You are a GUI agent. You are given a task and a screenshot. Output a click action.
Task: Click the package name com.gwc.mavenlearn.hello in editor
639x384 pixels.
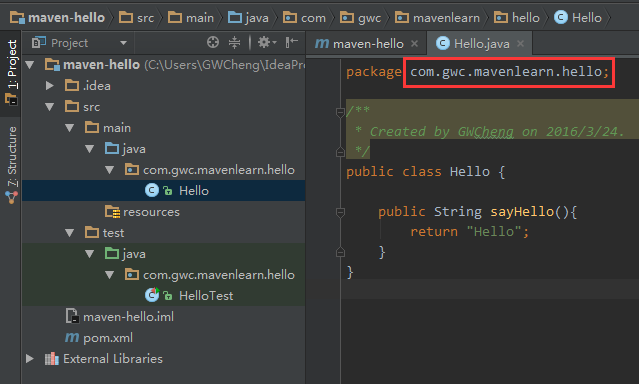(x=506, y=72)
